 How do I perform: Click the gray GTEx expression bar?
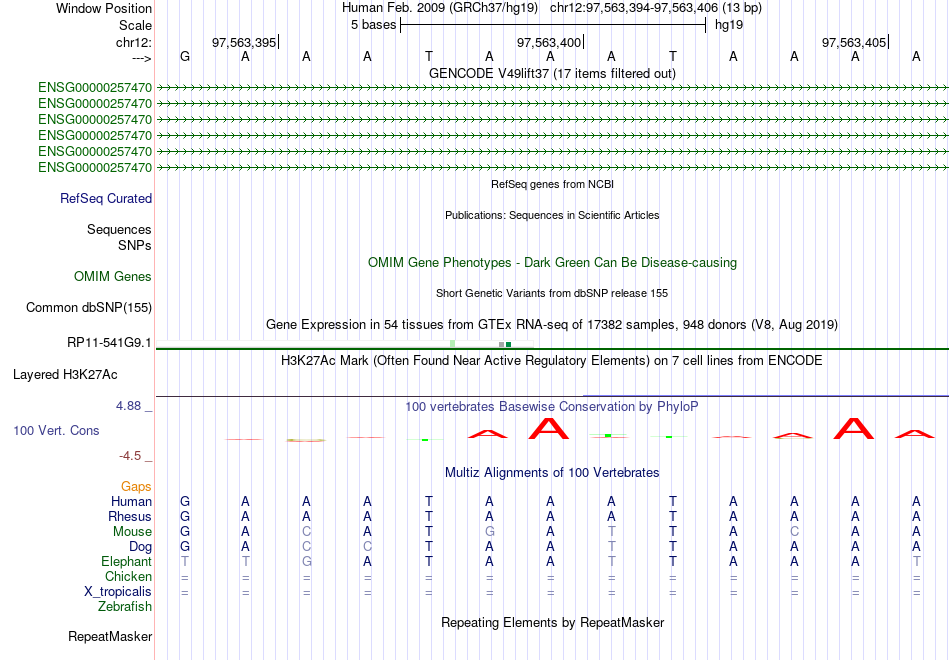[501, 344]
